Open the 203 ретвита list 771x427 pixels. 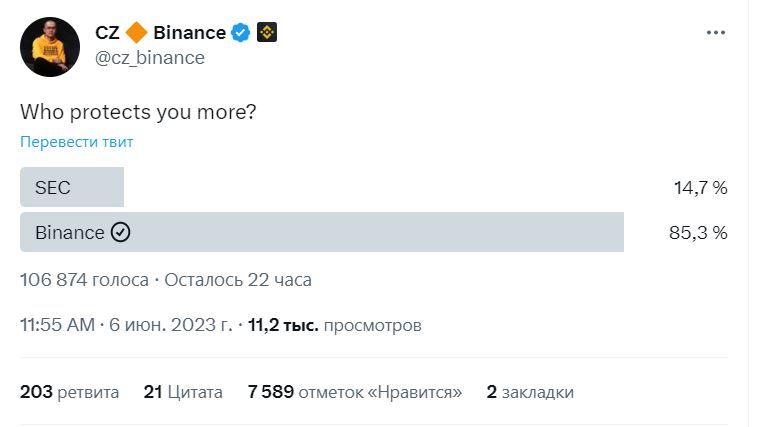[69, 392]
